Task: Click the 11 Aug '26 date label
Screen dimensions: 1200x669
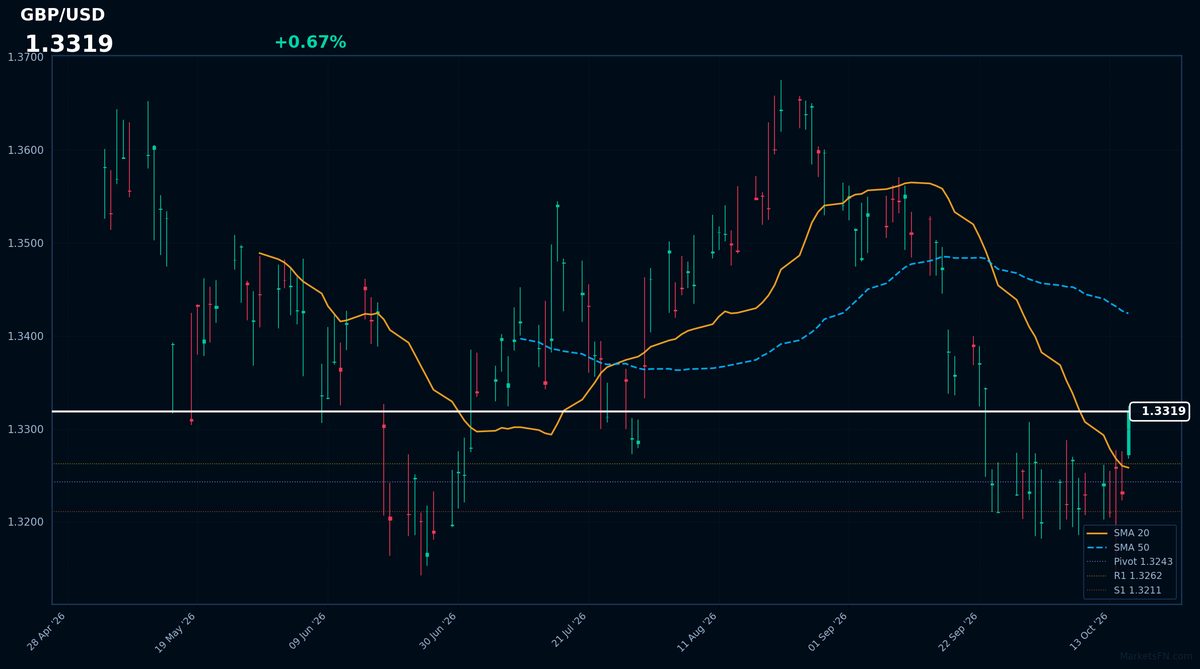Action: [697, 632]
